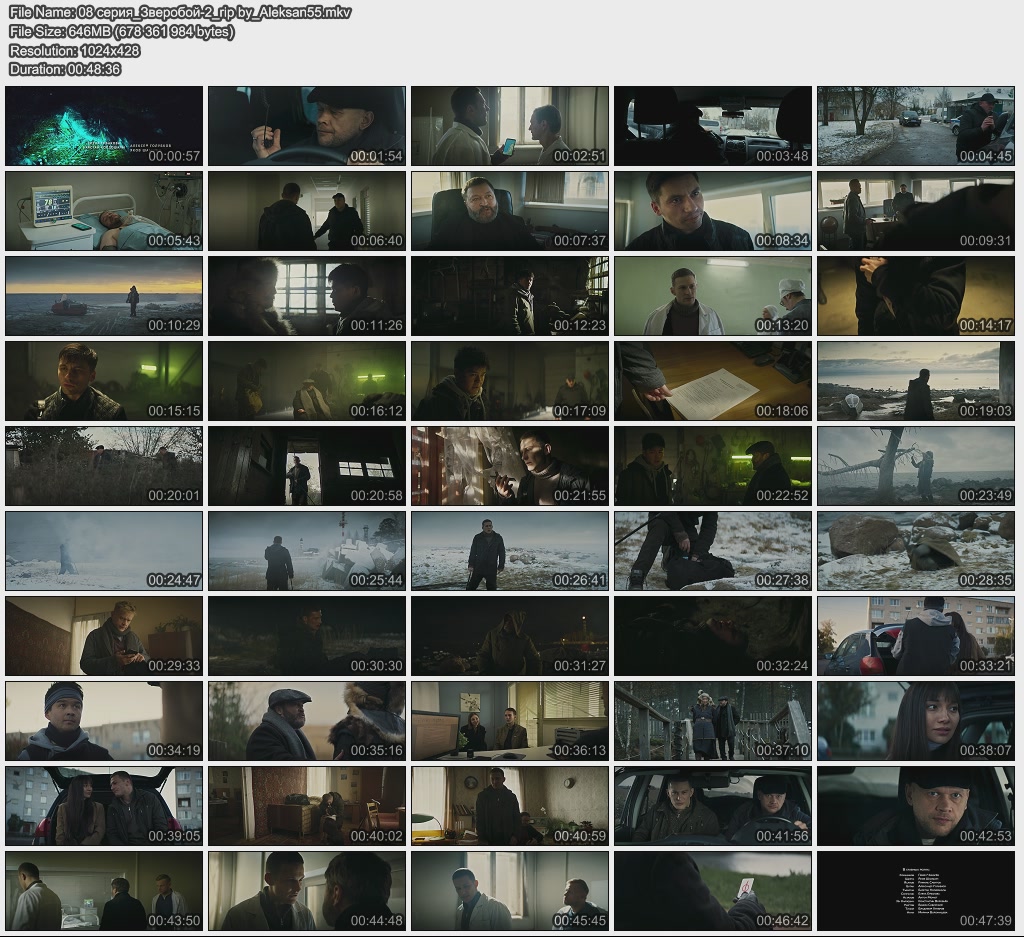Click the frame timestamped 00:35:16
1024x937 pixels.
pyautogui.click(x=307, y=721)
